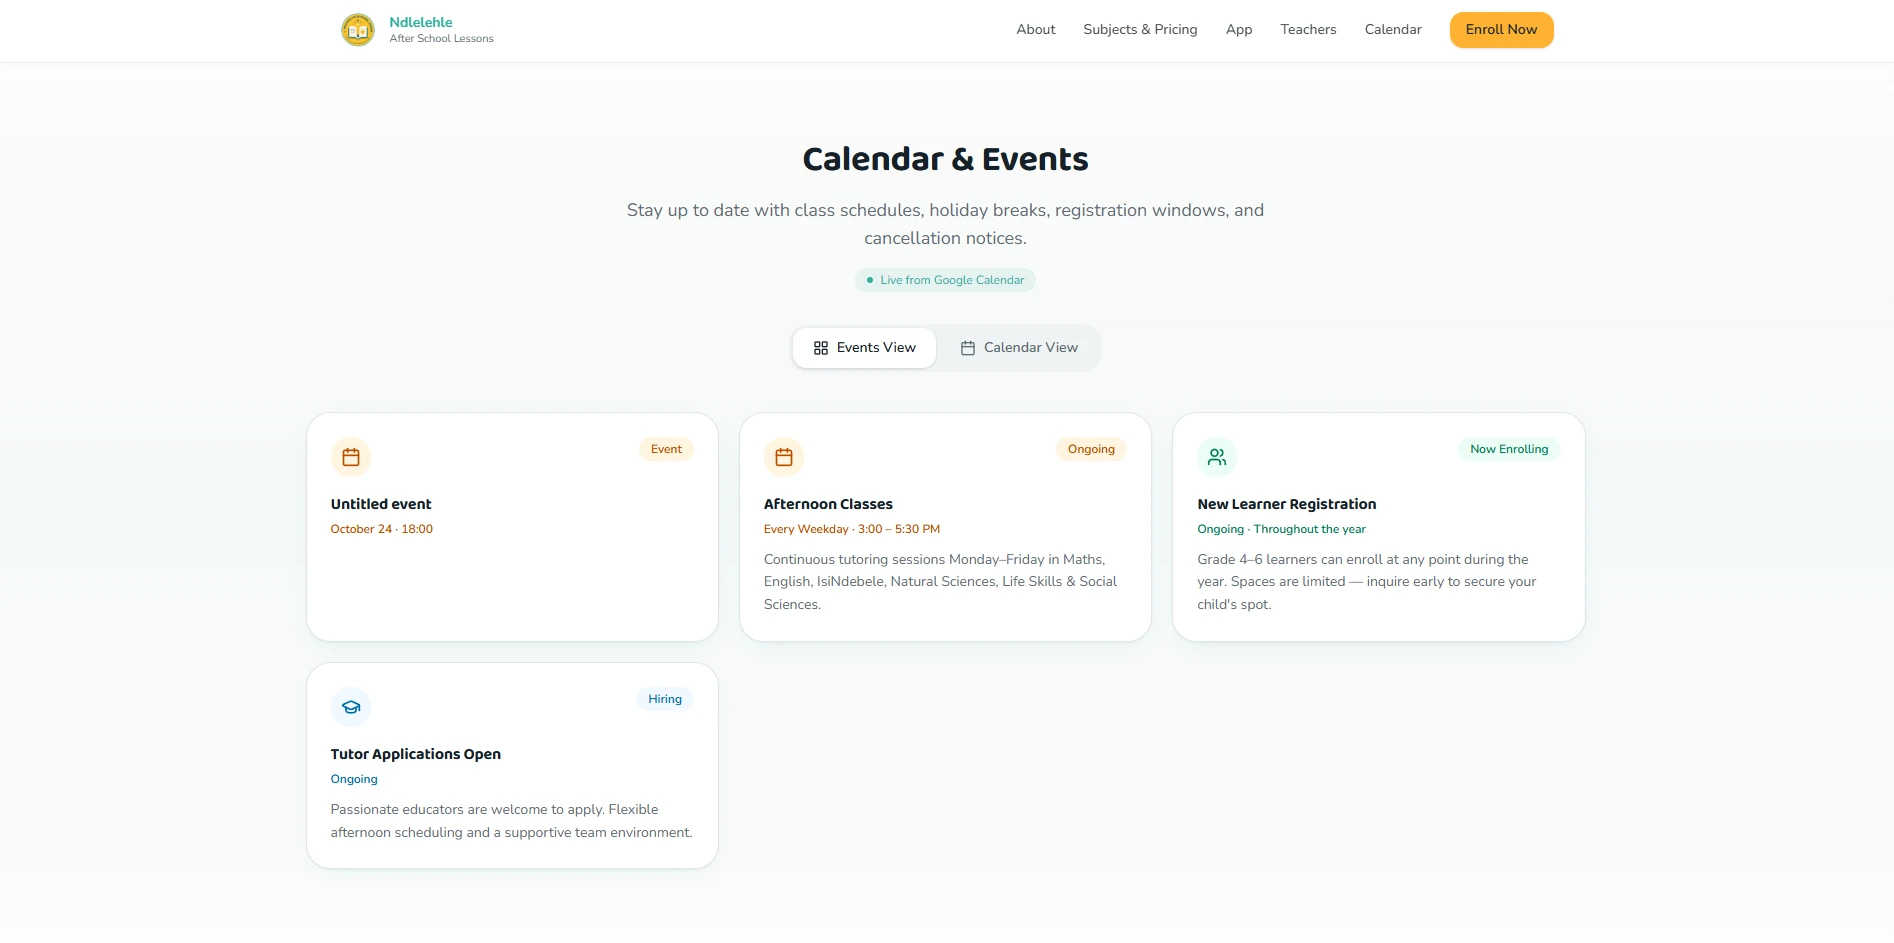
Task: Click the Now Enrolling badge
Action: coord(1509,449)
